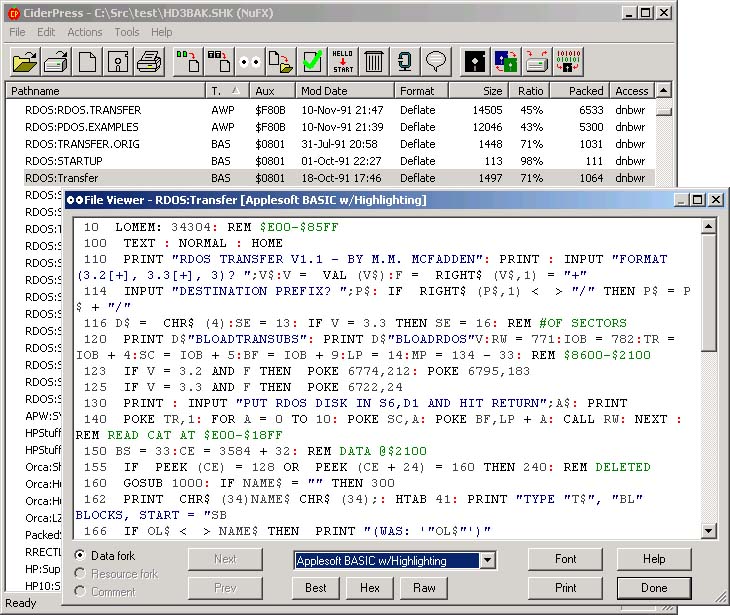Click the black disk sector viewer icon

(475, 61)
